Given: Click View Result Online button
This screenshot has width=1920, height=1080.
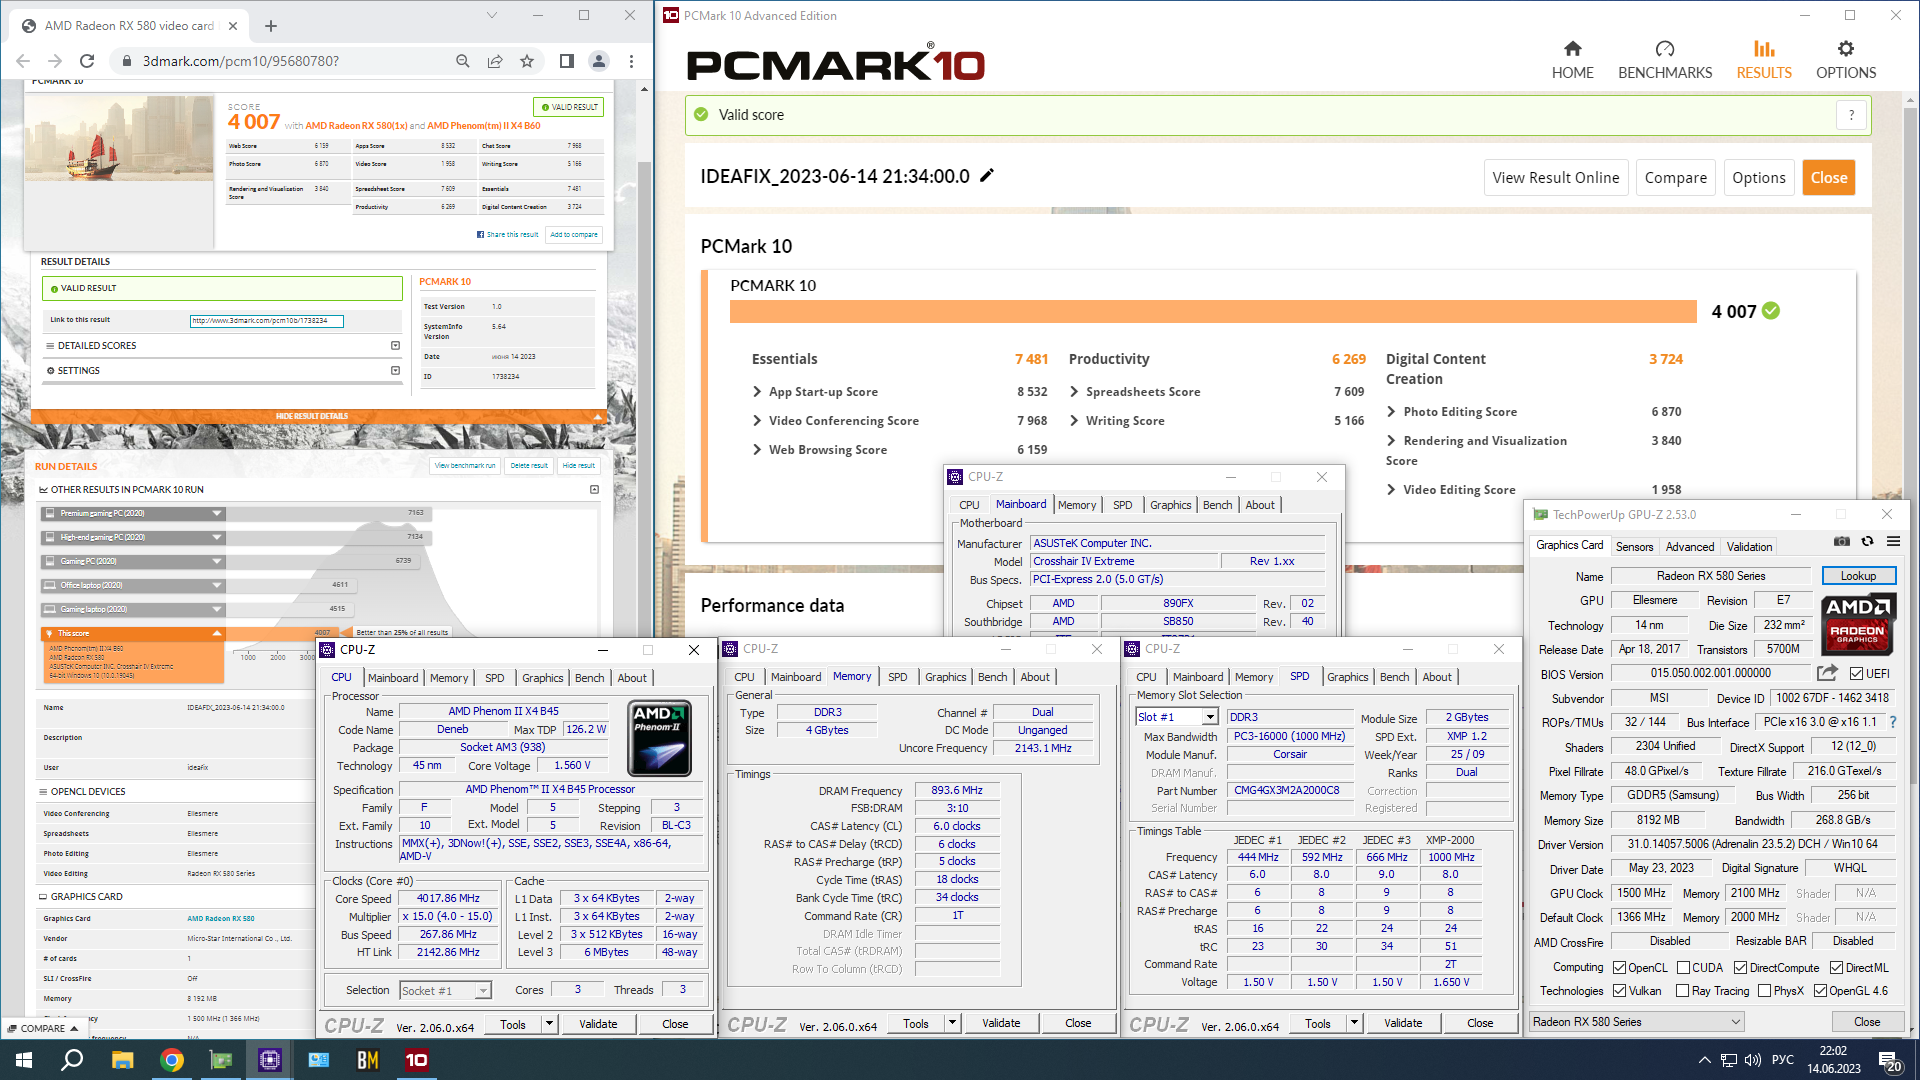Looking at the screenshot, I should click(1555, 178).
